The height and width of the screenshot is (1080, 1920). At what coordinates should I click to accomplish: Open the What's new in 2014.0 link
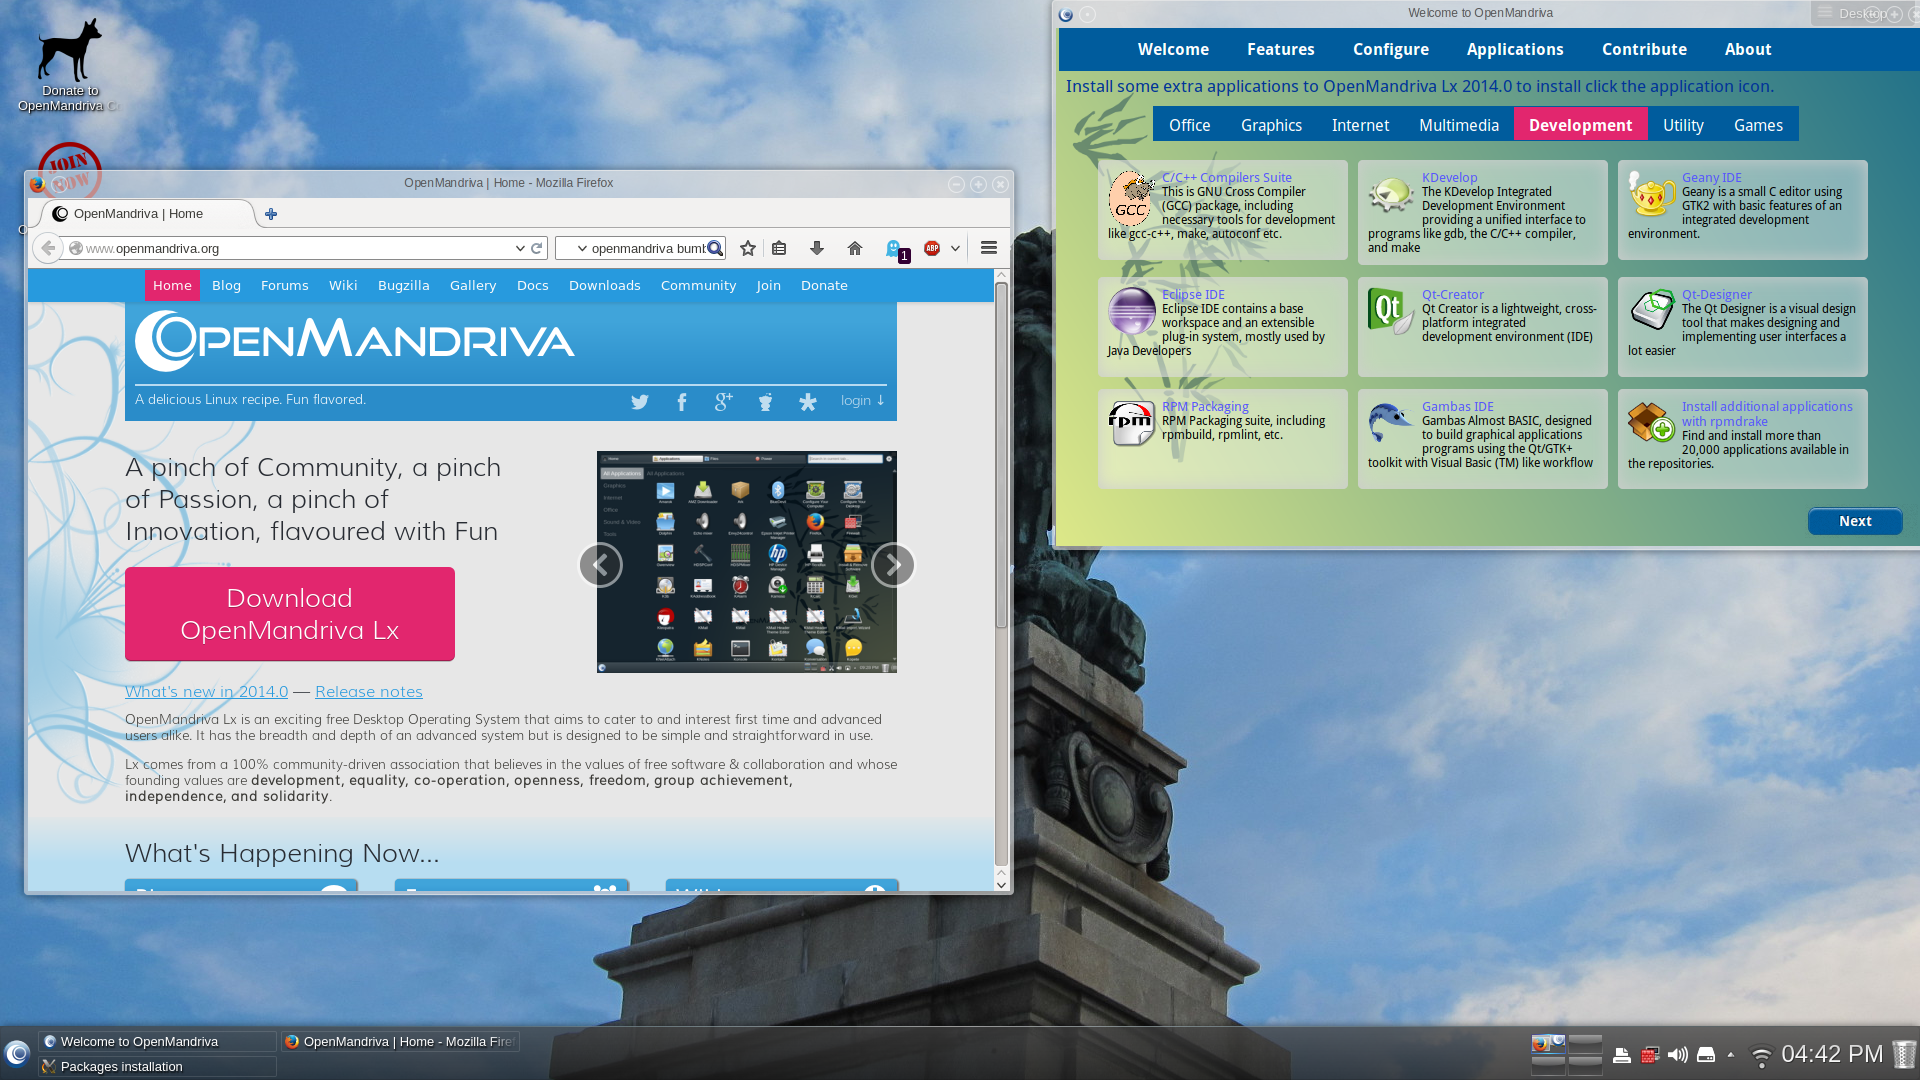(206, 691)
